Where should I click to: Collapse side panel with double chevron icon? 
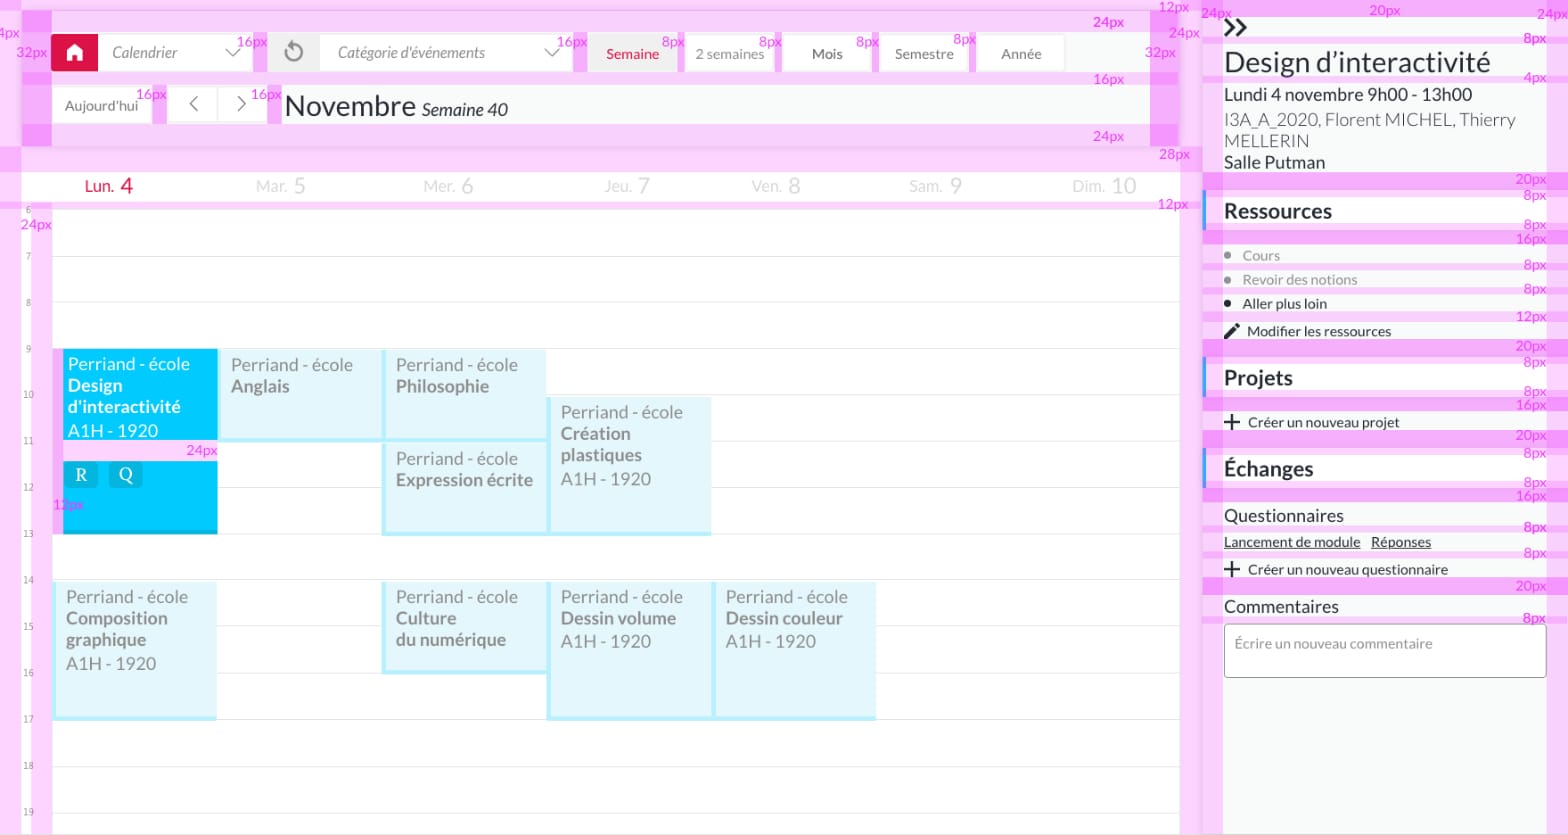pyautogui.click(x=1236, y=28)
